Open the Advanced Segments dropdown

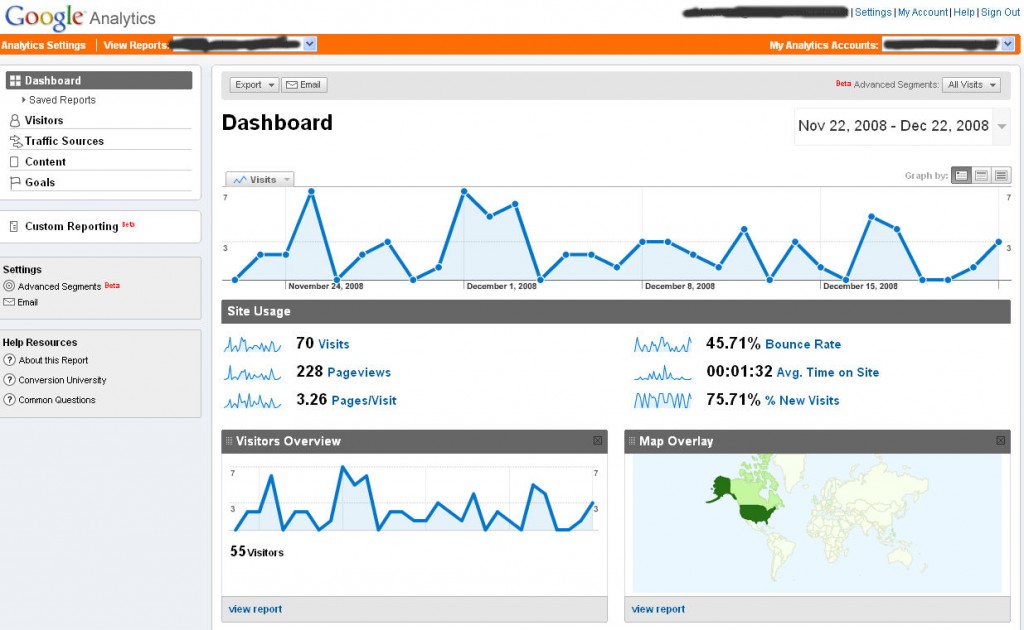tap(971, 84)
